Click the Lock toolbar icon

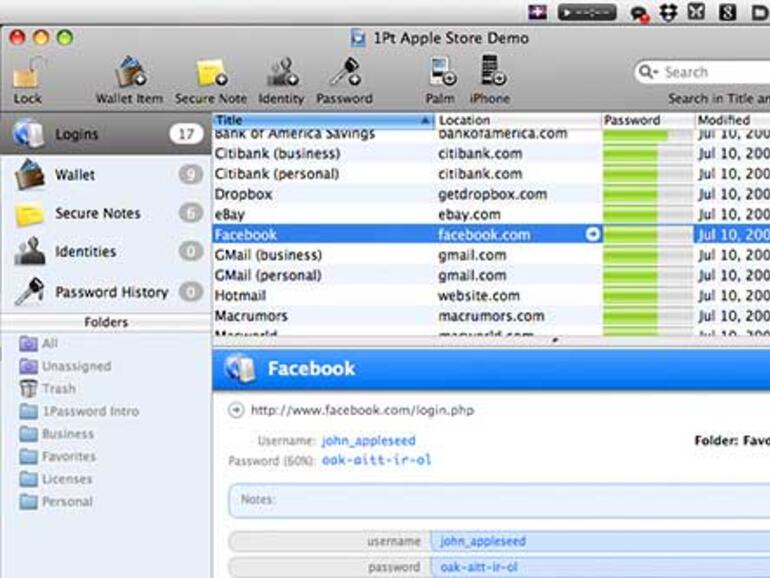coord(28,81)
